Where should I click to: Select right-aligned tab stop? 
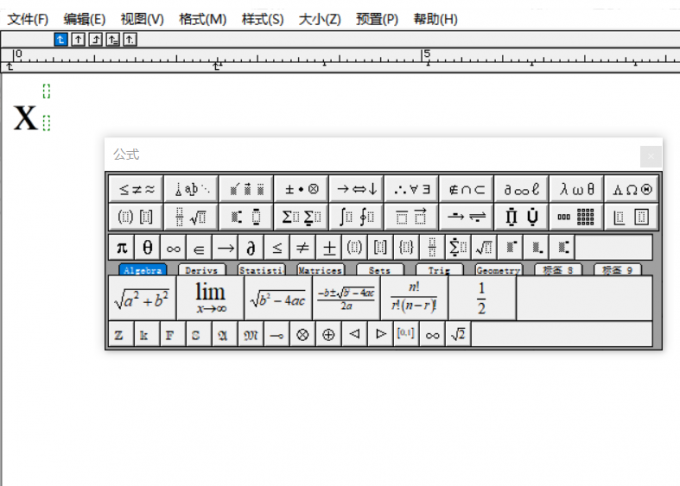click(x=95, y=39)
